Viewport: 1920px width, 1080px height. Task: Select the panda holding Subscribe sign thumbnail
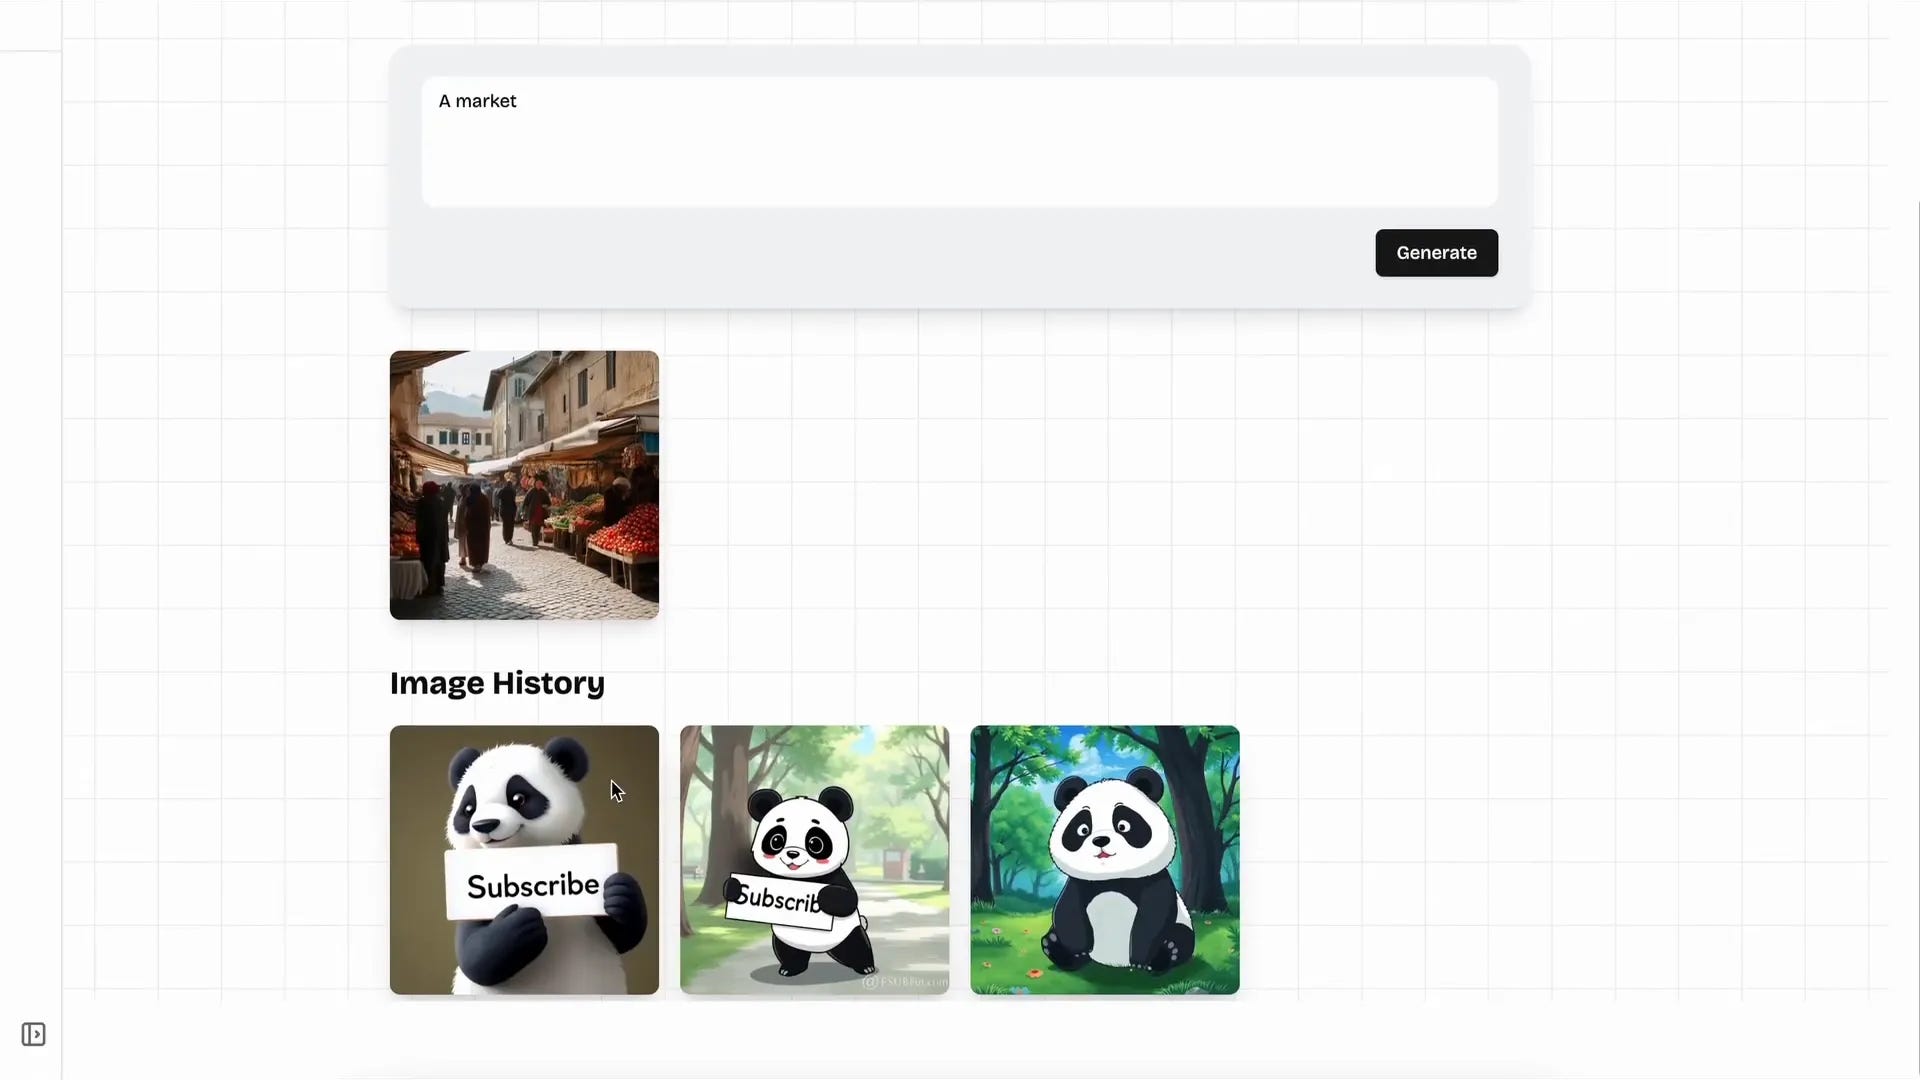523,860
